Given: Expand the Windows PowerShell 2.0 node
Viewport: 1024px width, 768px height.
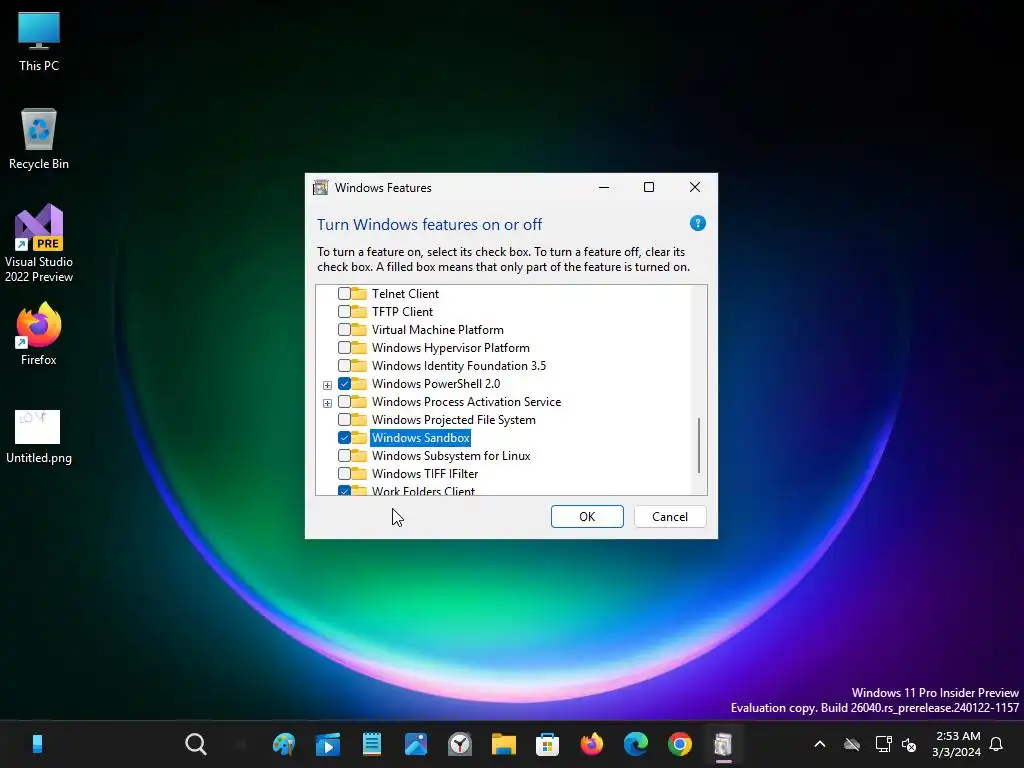Looking at the screenshot, I should [327, 385].
